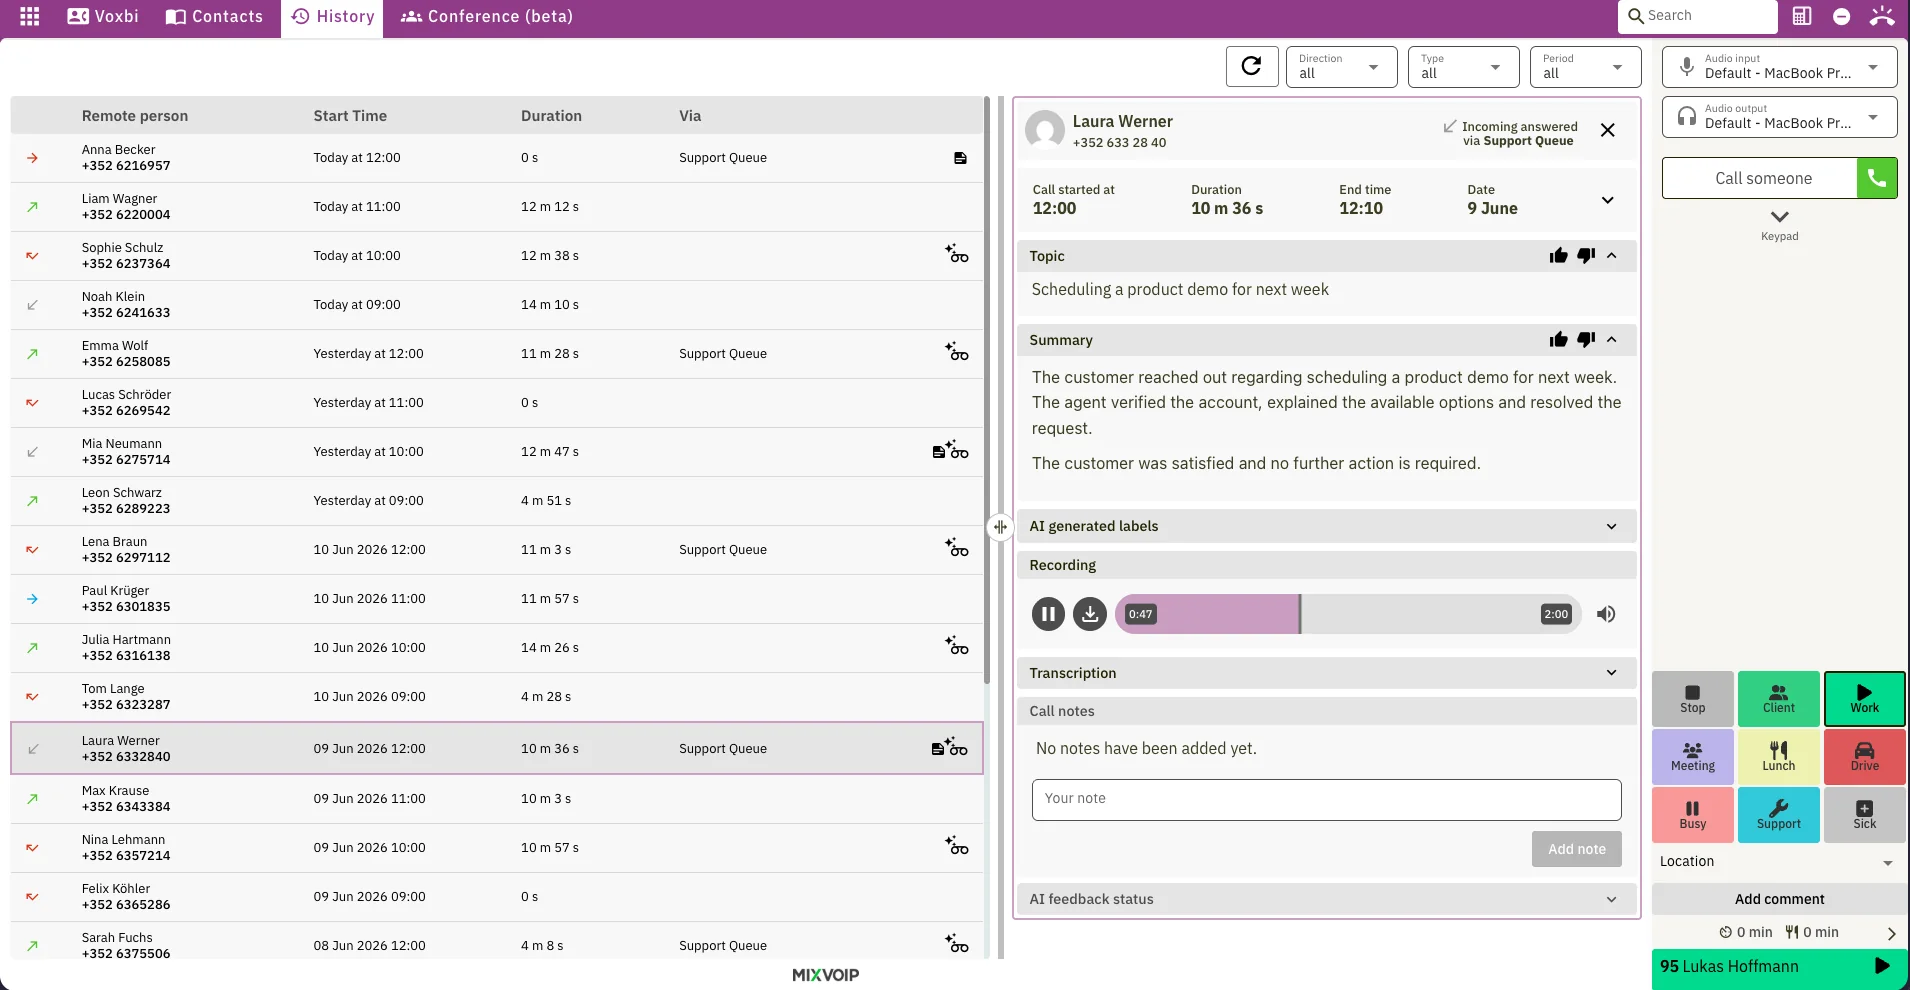Expand the Keypad chevron

click(x=1779, y=217)
